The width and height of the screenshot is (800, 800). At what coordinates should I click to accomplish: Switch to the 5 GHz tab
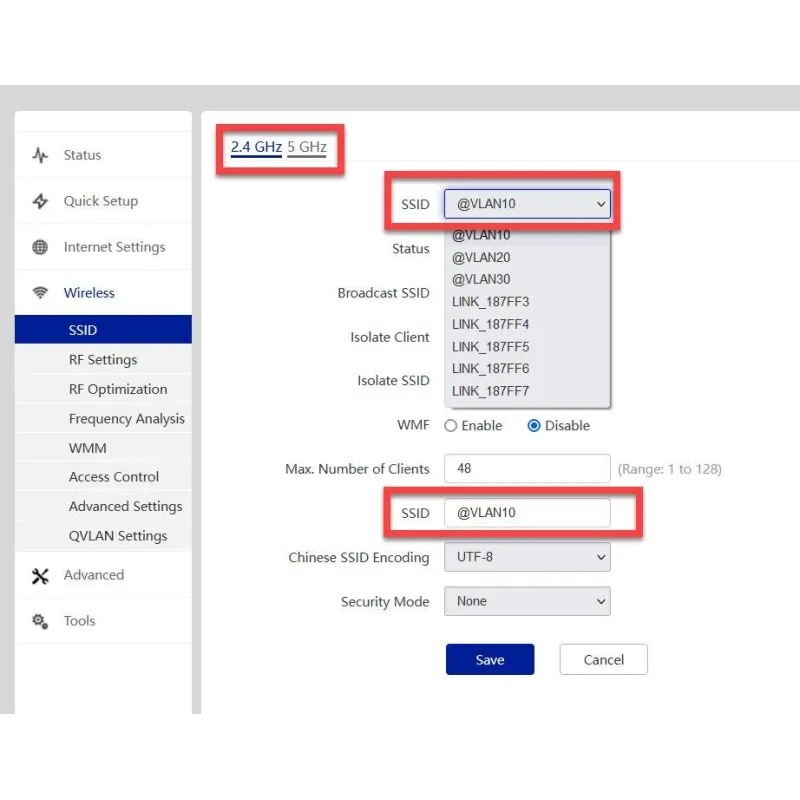pyautogui.click(x=307, y=147)
